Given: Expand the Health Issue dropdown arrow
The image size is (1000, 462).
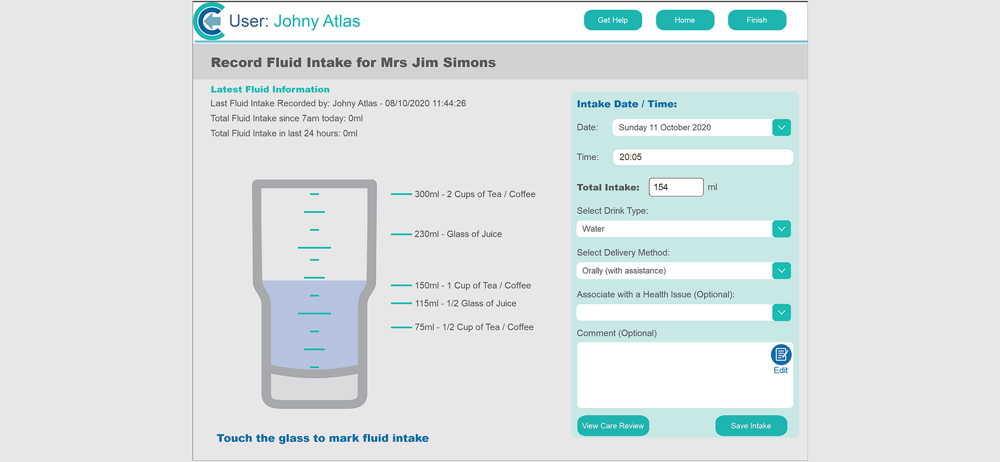Looking at the screenshot, I should pyautogui.click(x=782, y=313).
